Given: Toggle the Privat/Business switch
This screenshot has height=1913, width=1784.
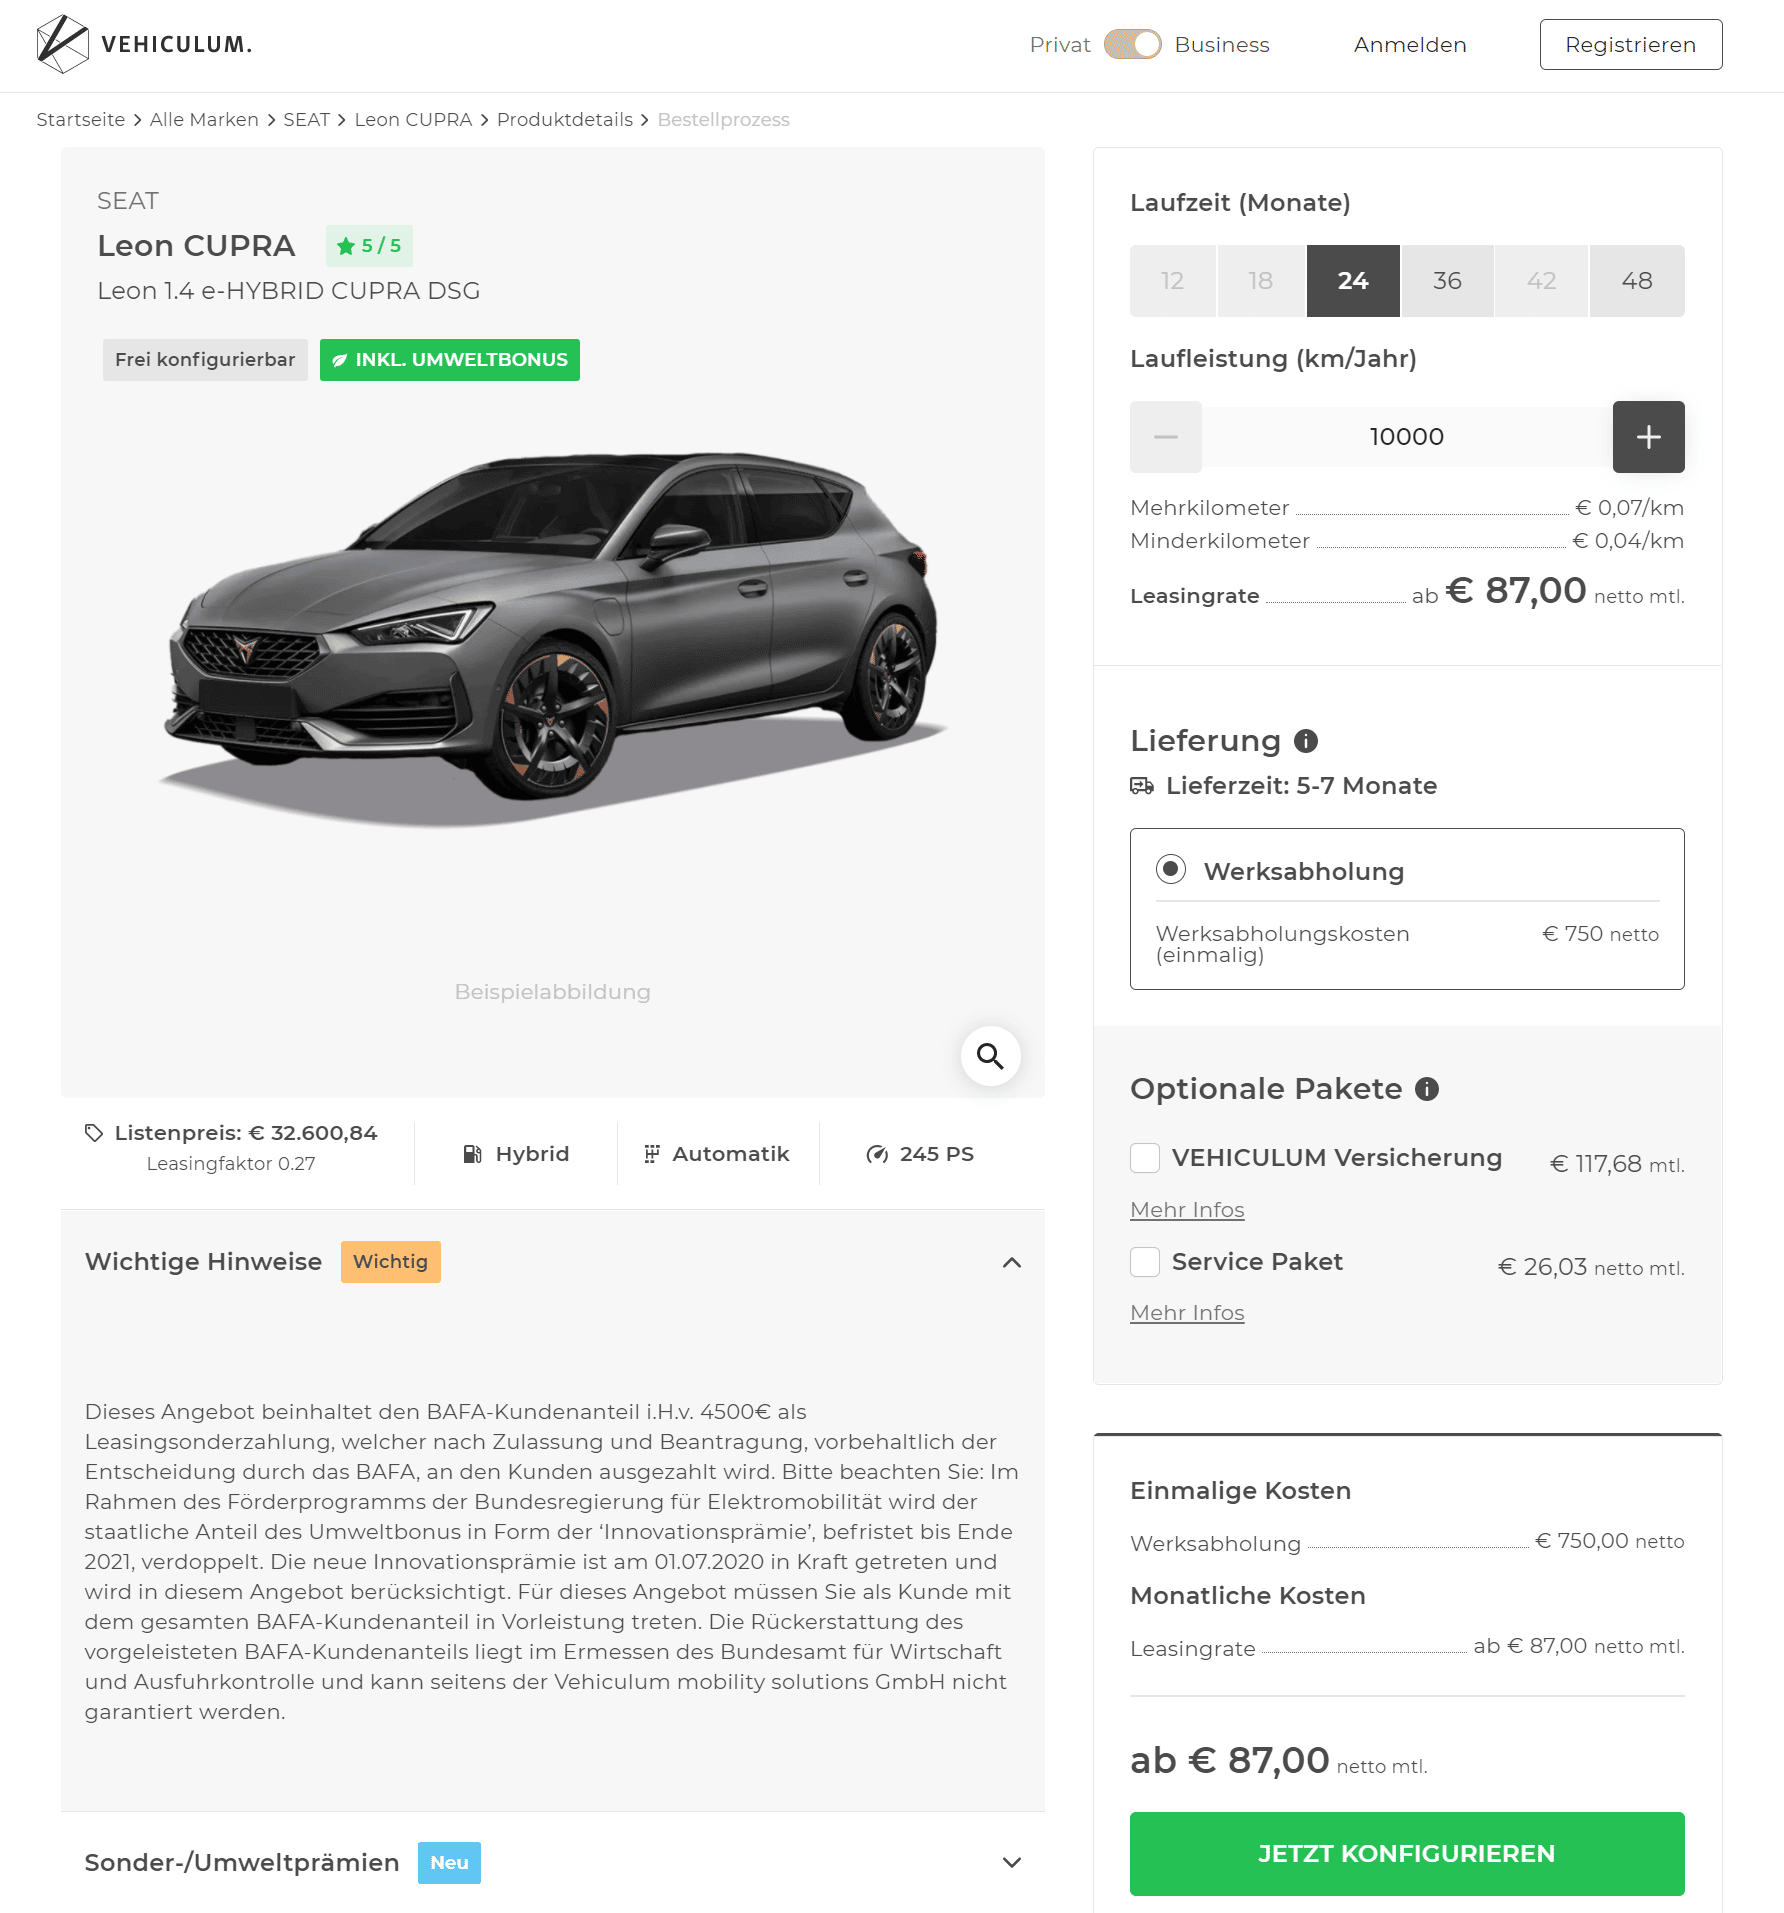Looking at the screenshot, I should [1132, 45].
